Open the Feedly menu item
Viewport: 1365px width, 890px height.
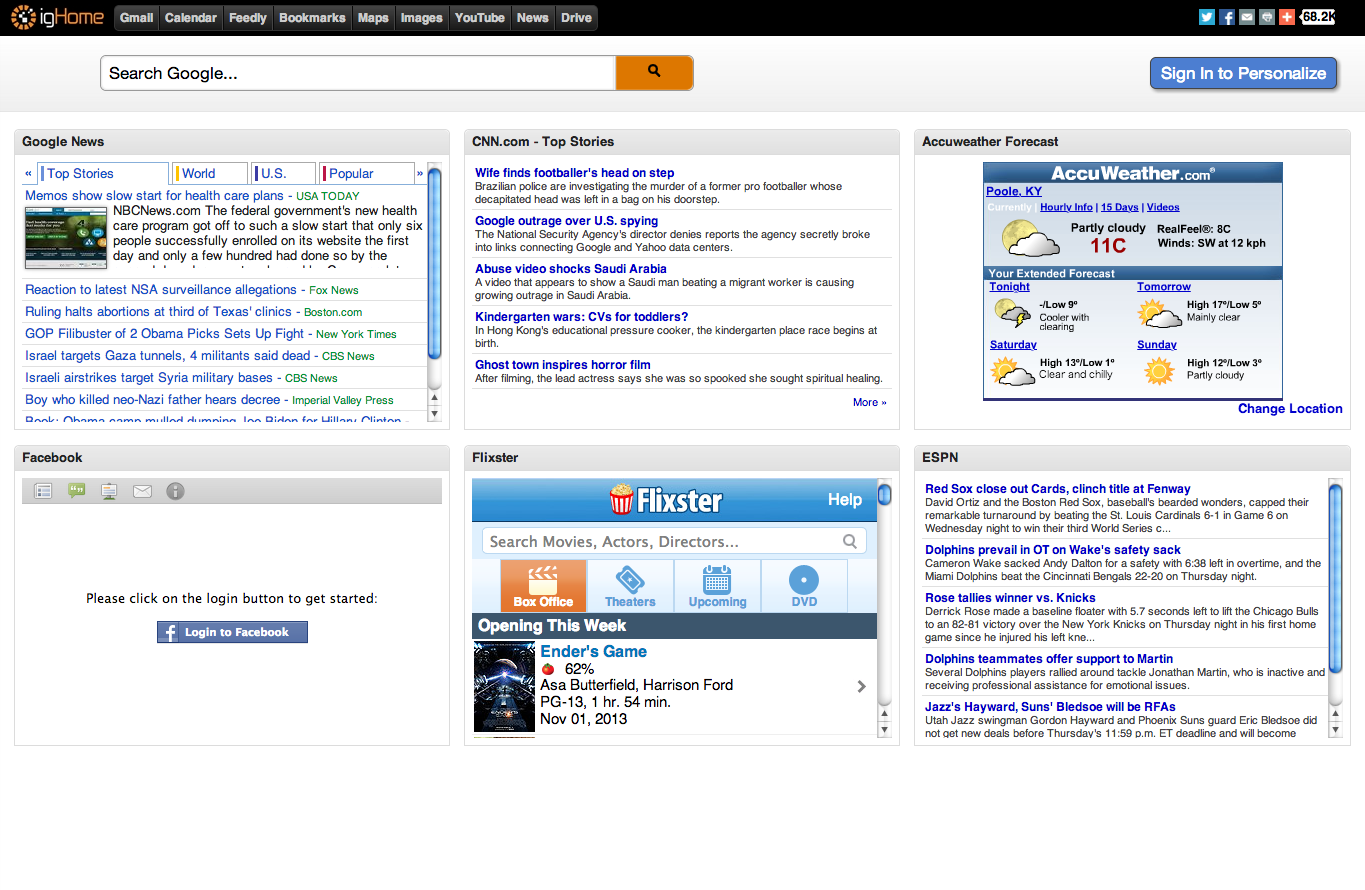248,17
